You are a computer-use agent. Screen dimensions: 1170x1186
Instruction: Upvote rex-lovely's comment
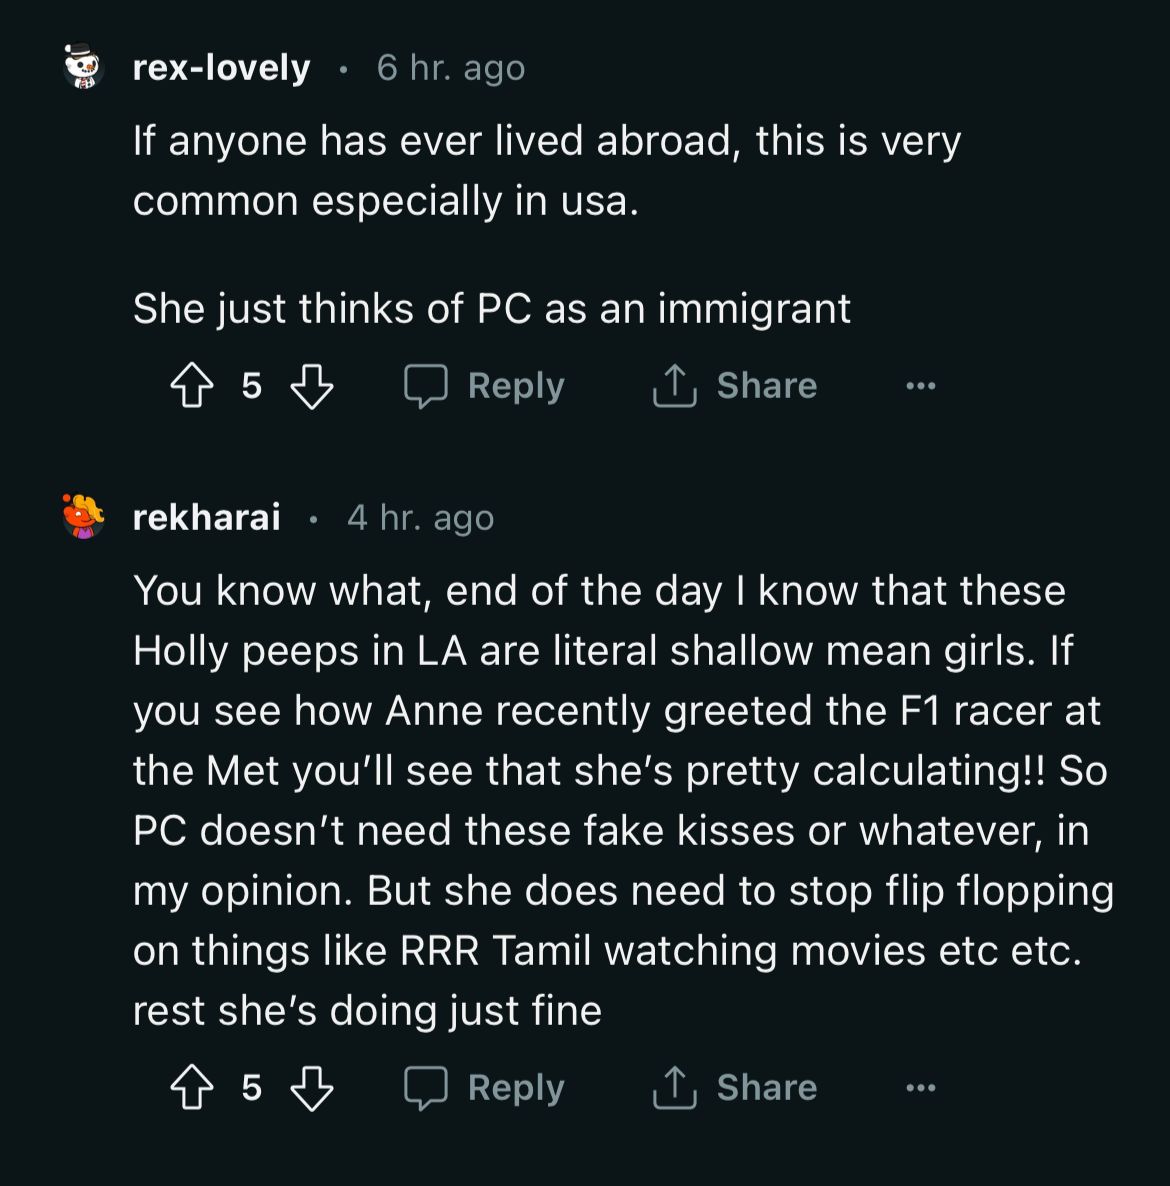pyautogui.click(x=191, y=386)
